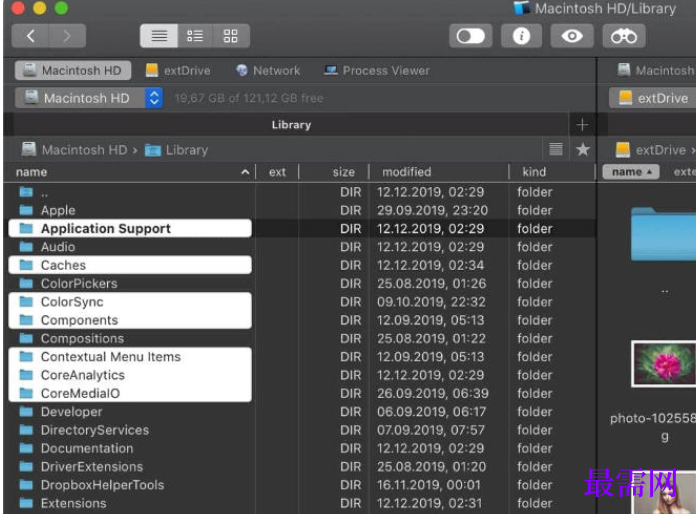Click modified date 26.09.2019, 06:39

(432, 393)
